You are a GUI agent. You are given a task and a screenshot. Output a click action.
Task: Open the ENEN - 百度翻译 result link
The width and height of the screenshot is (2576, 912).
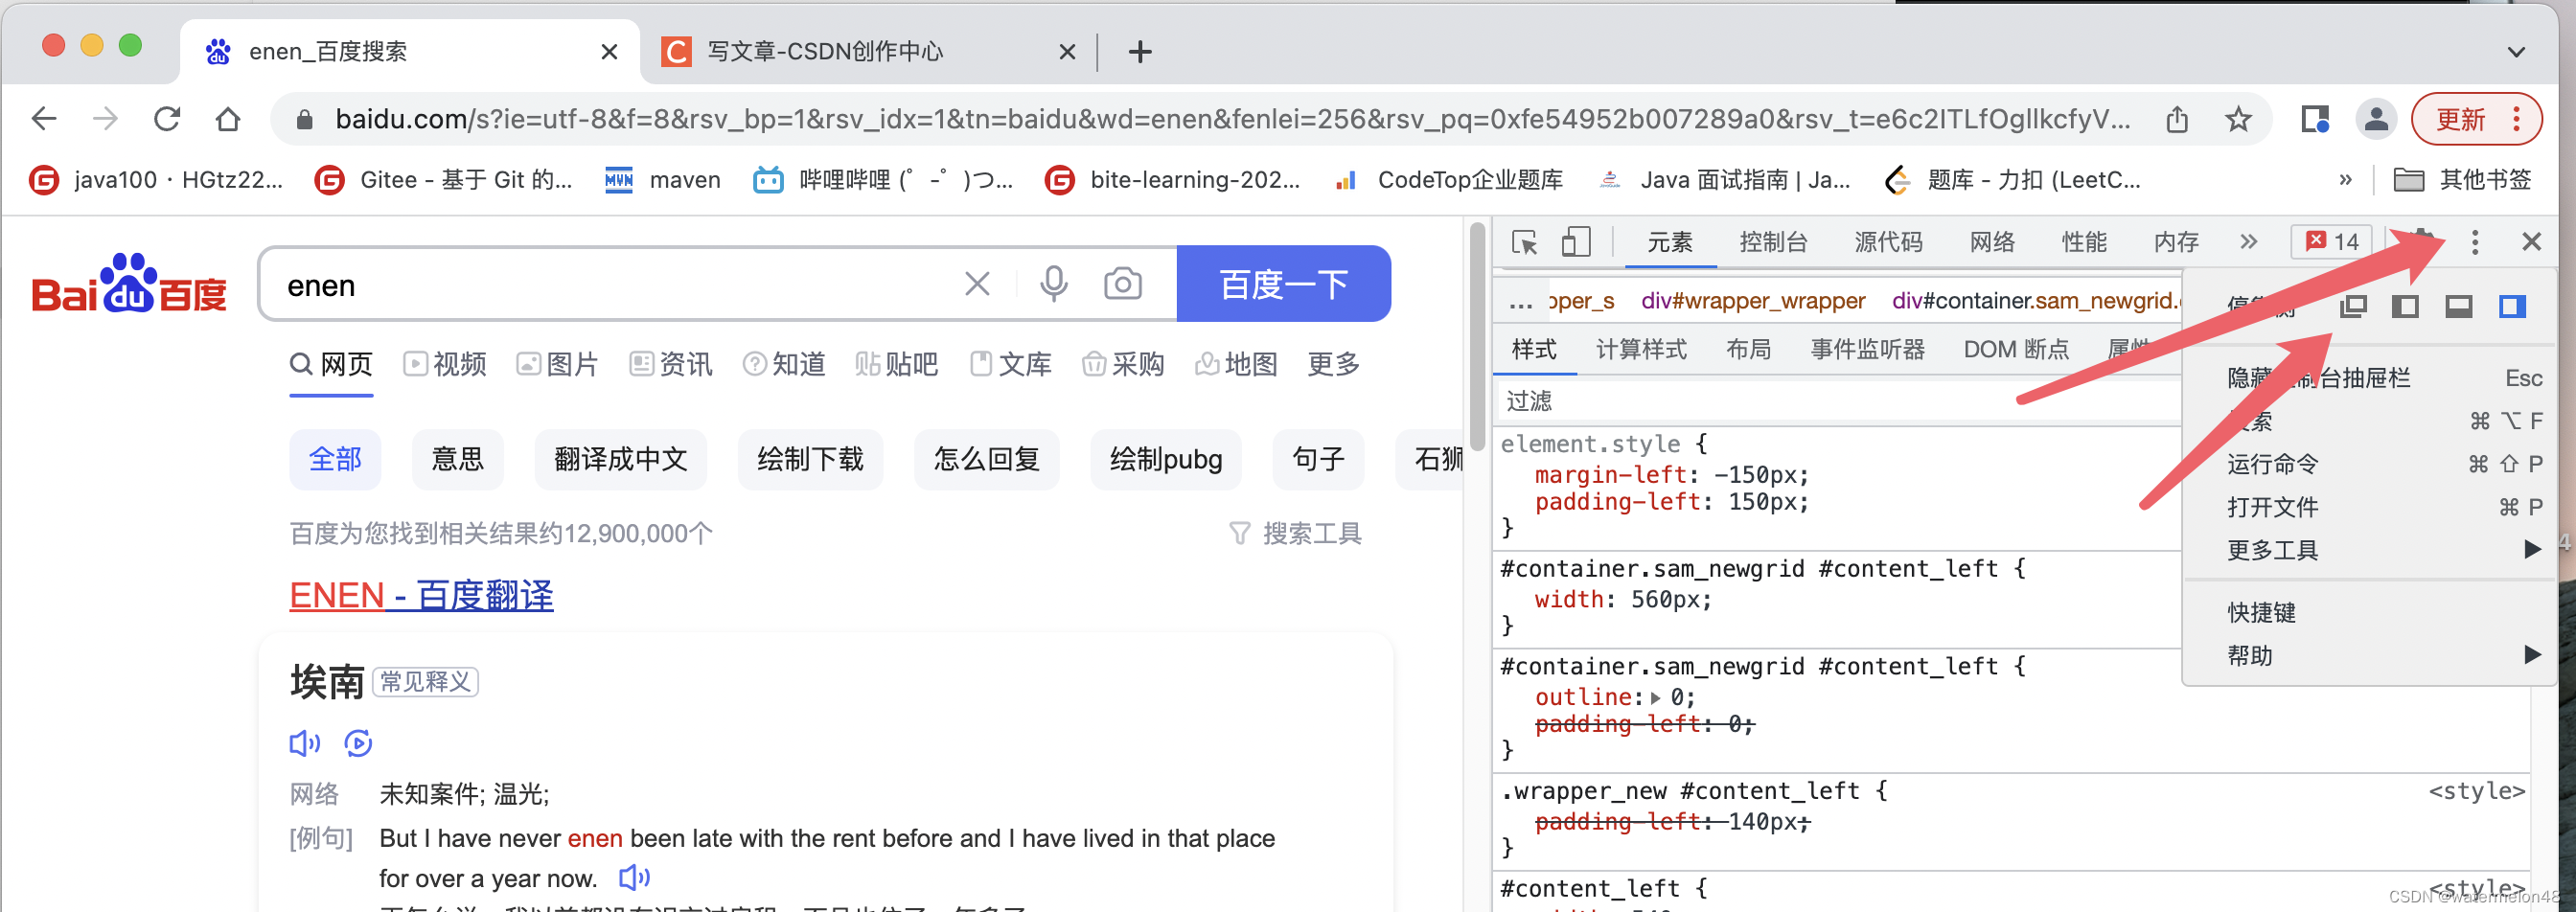point(421,595)
